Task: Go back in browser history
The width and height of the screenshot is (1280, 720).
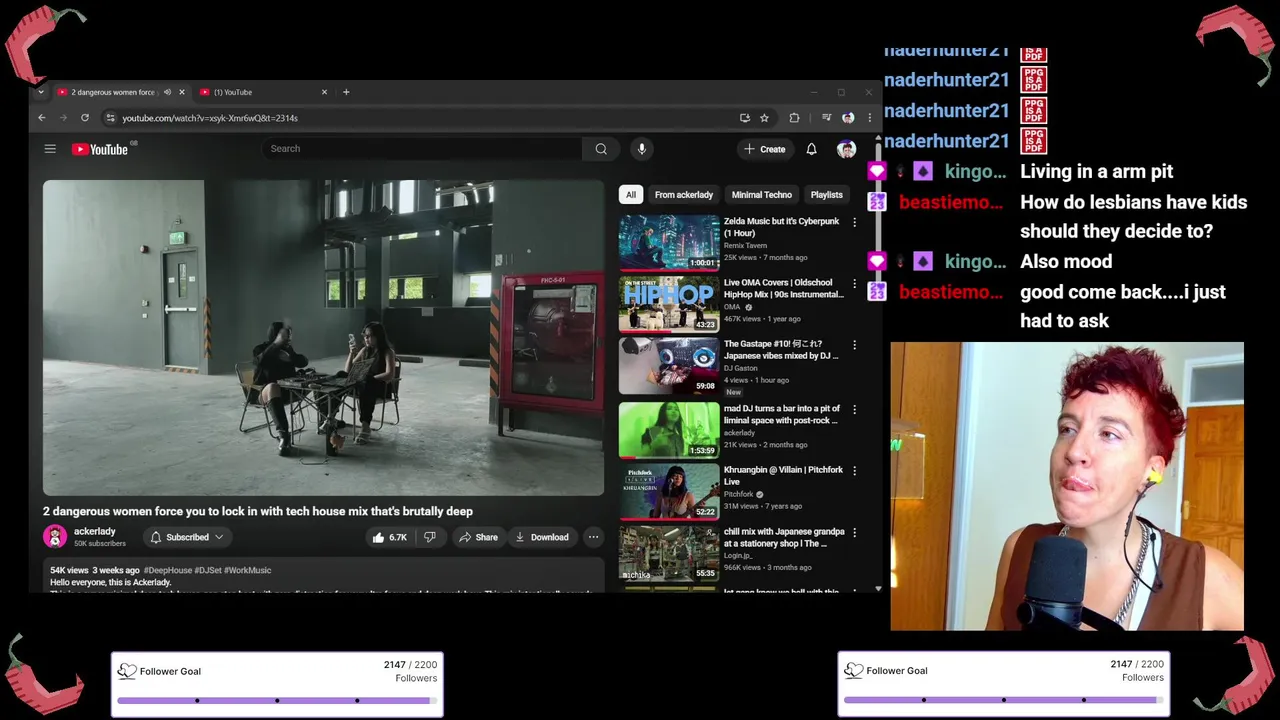Action: (x=42, y=118)
